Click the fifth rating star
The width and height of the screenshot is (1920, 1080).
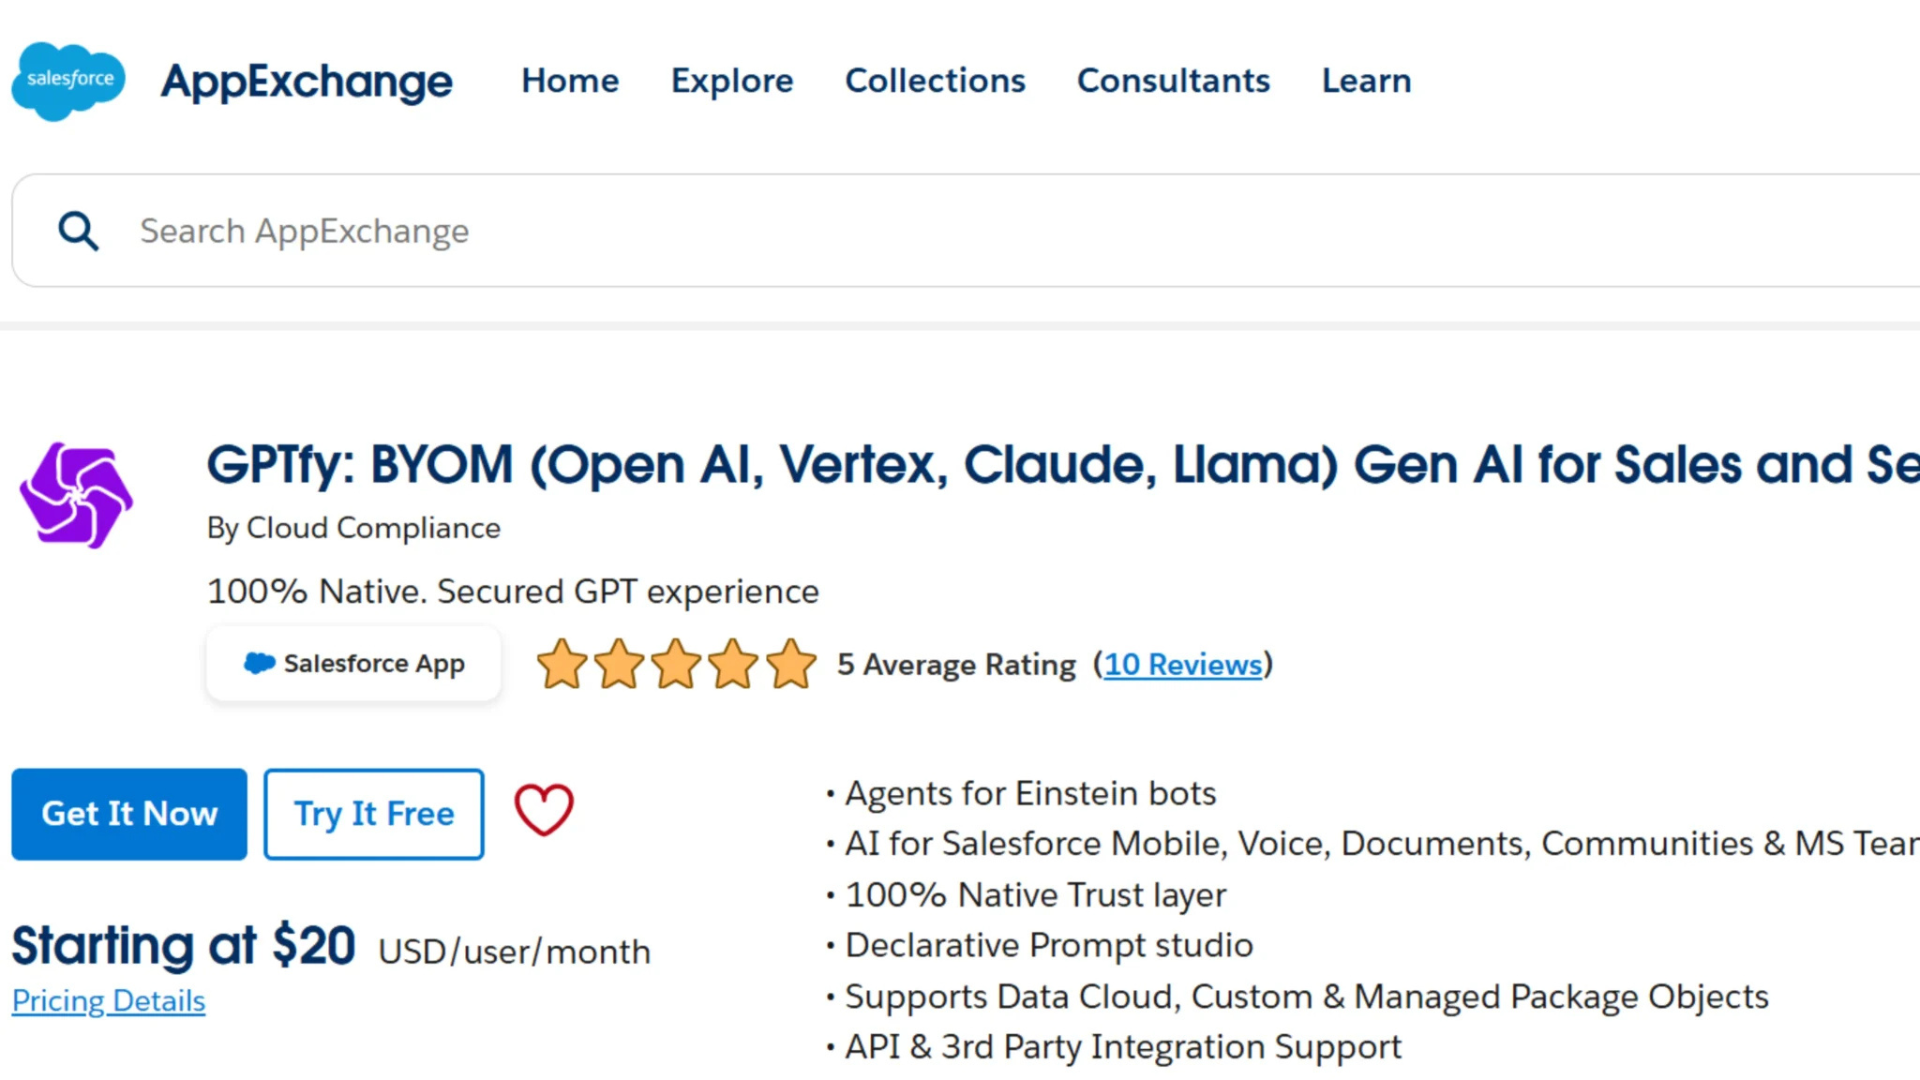(791, 665)
